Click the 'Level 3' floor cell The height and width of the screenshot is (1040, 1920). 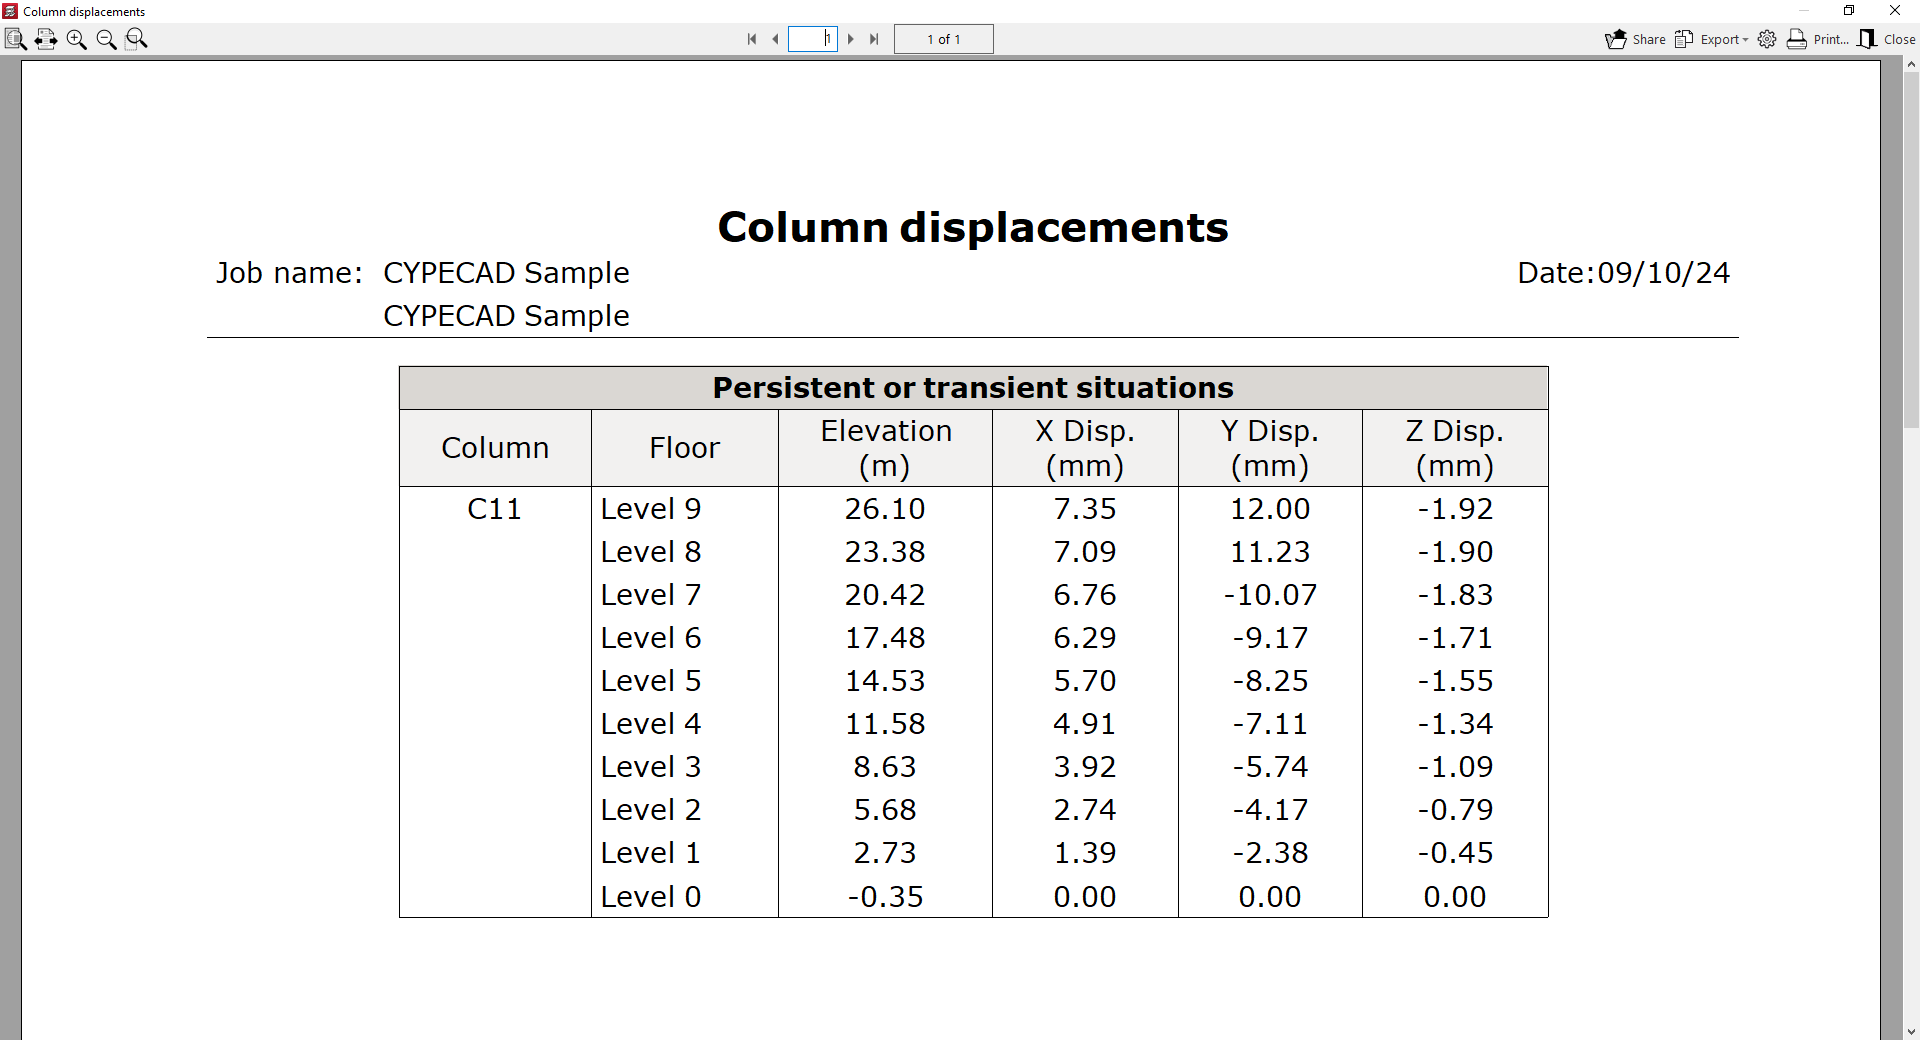click(651, 767)
